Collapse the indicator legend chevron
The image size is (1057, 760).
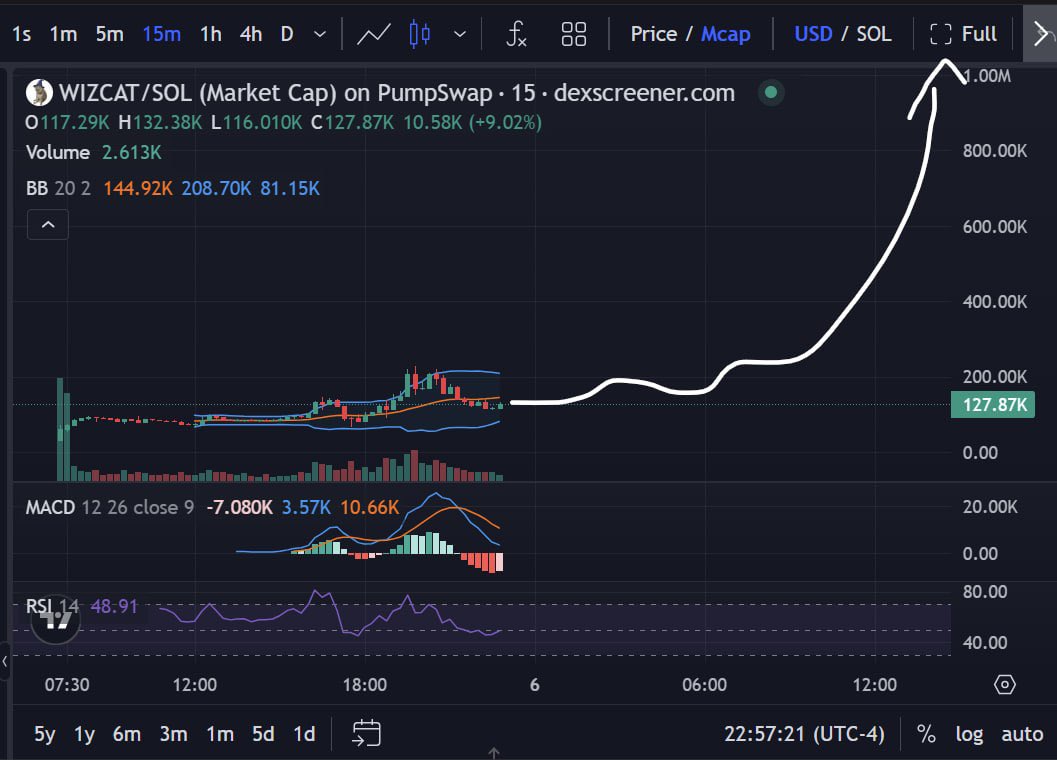pos(48,225)
